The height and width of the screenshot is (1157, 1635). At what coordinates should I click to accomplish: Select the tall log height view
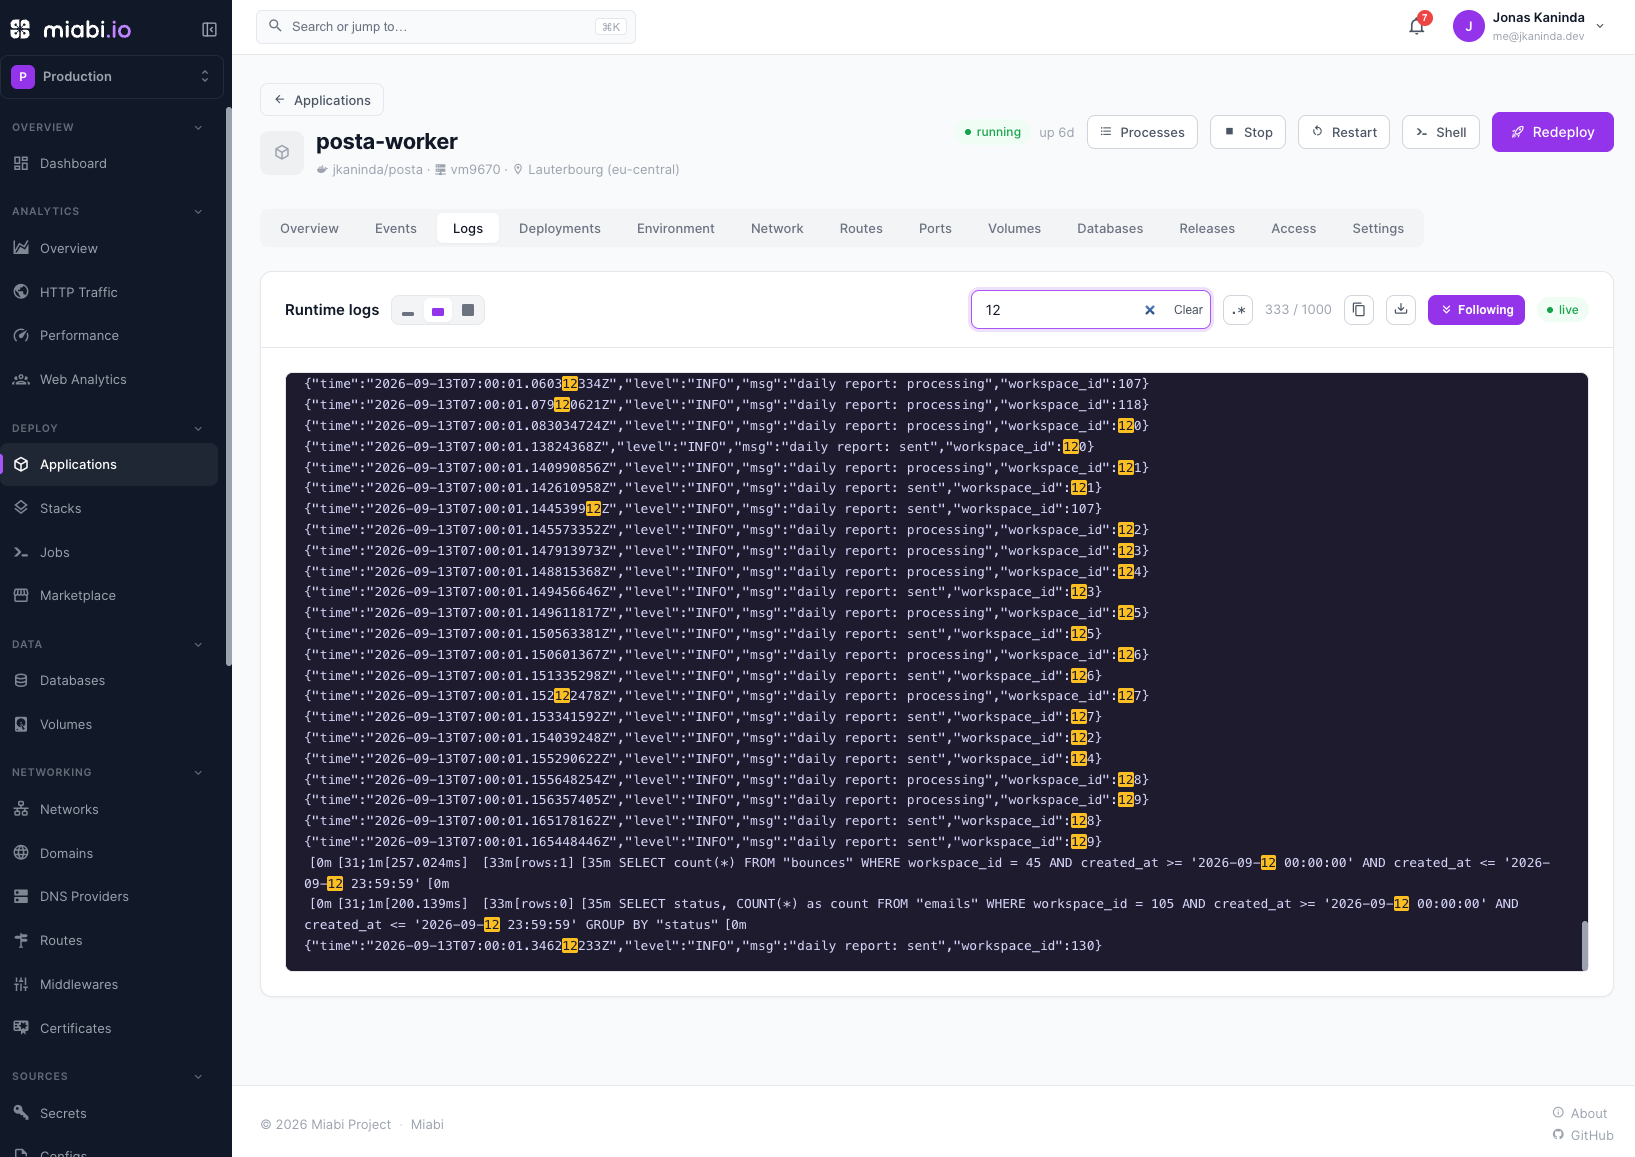[x=468, y=311]
